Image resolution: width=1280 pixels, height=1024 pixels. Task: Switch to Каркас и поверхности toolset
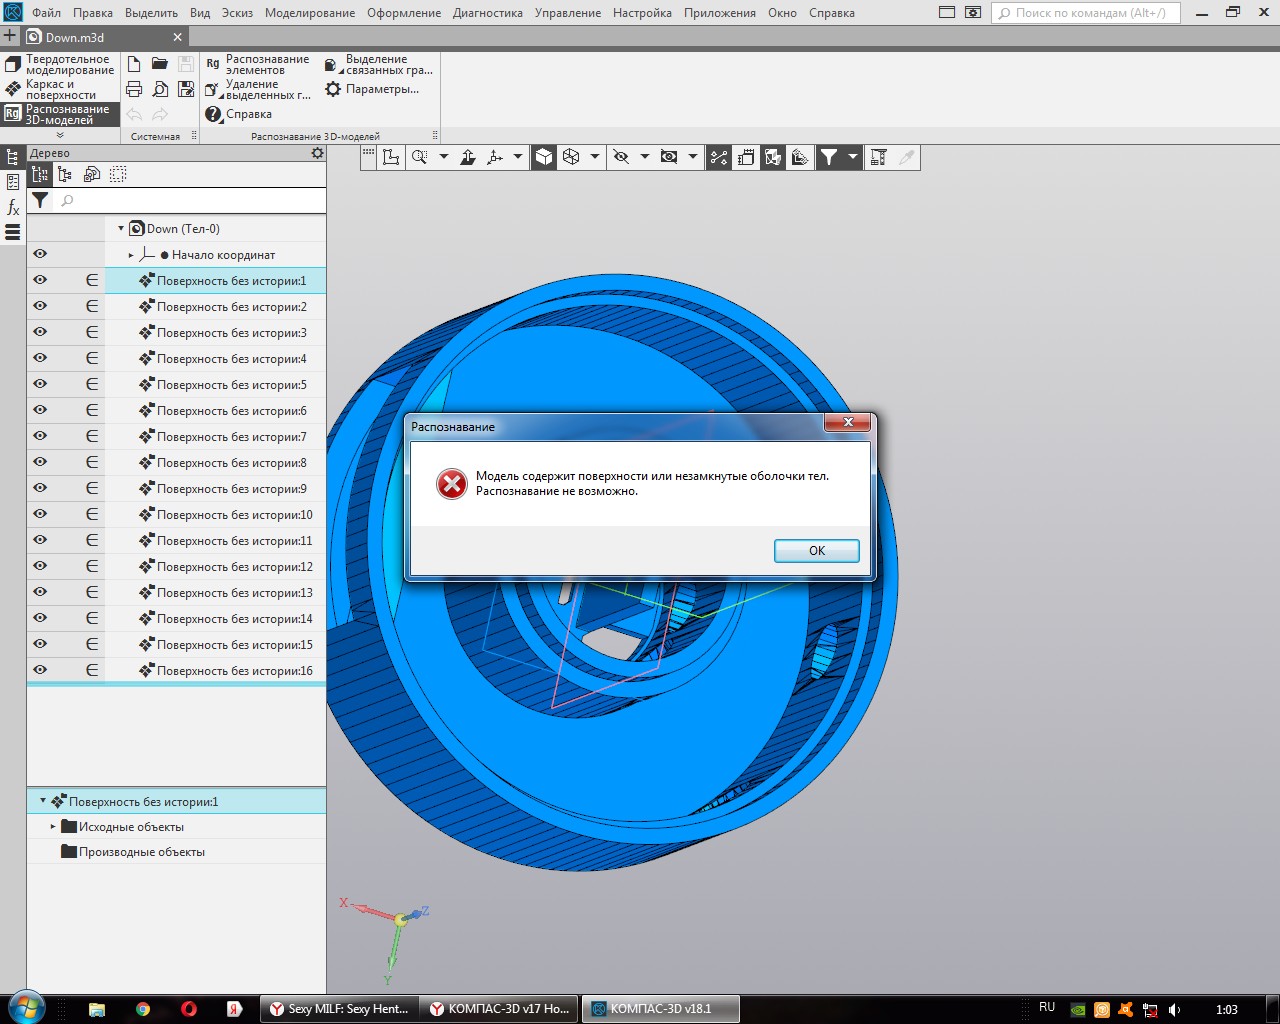point(60,89)
